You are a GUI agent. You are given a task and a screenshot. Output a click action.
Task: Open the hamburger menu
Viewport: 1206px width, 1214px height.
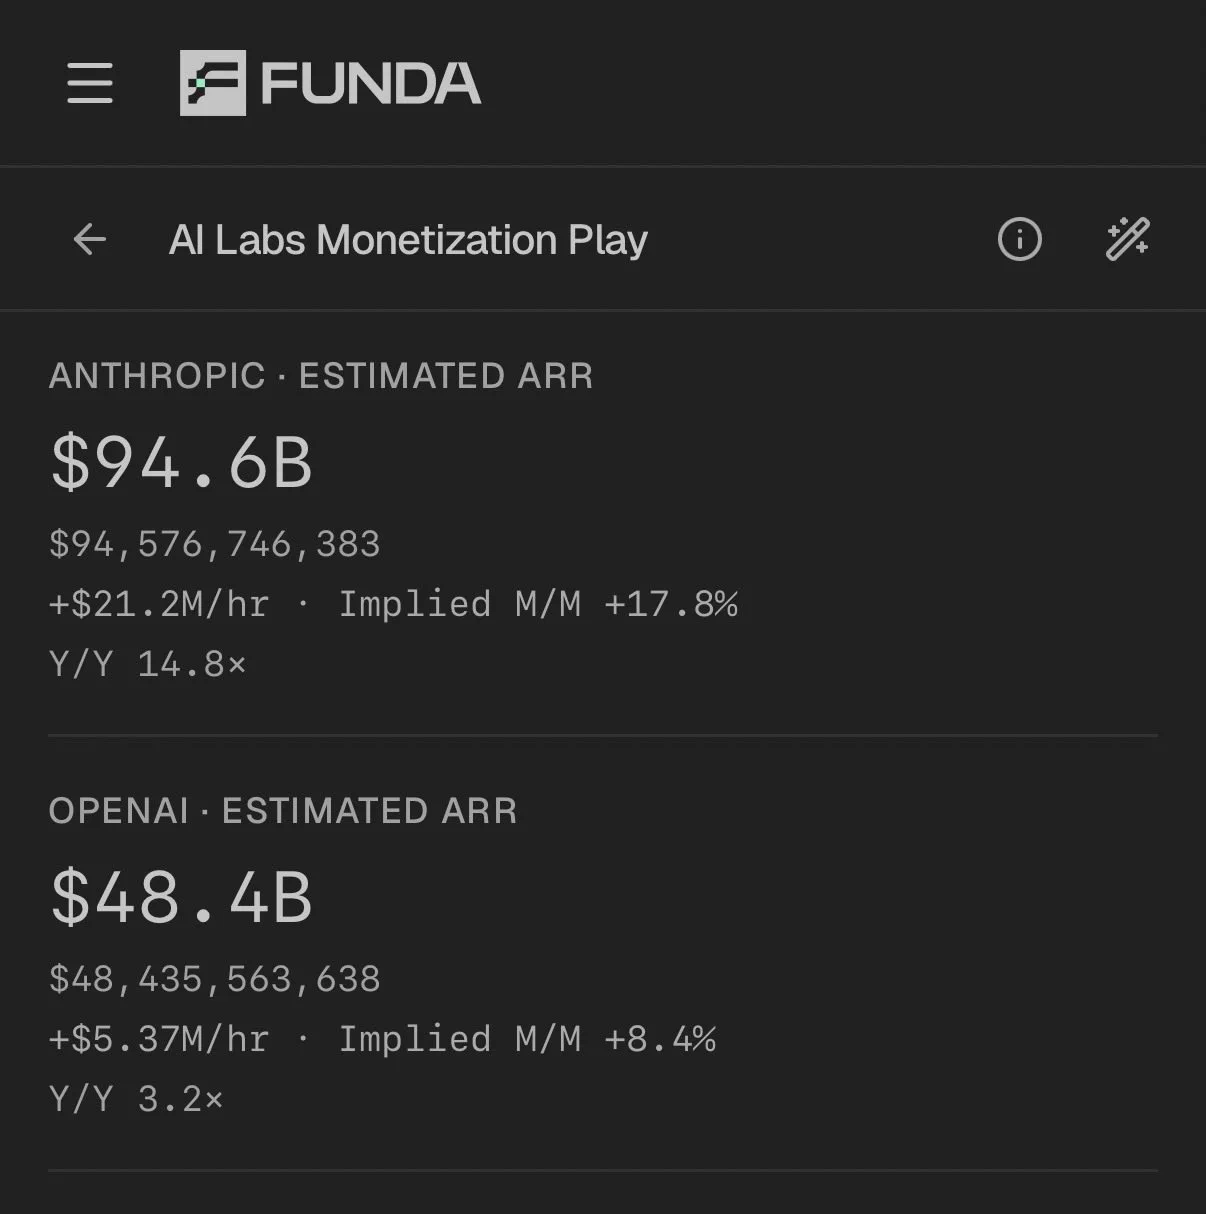coord(90,82)
